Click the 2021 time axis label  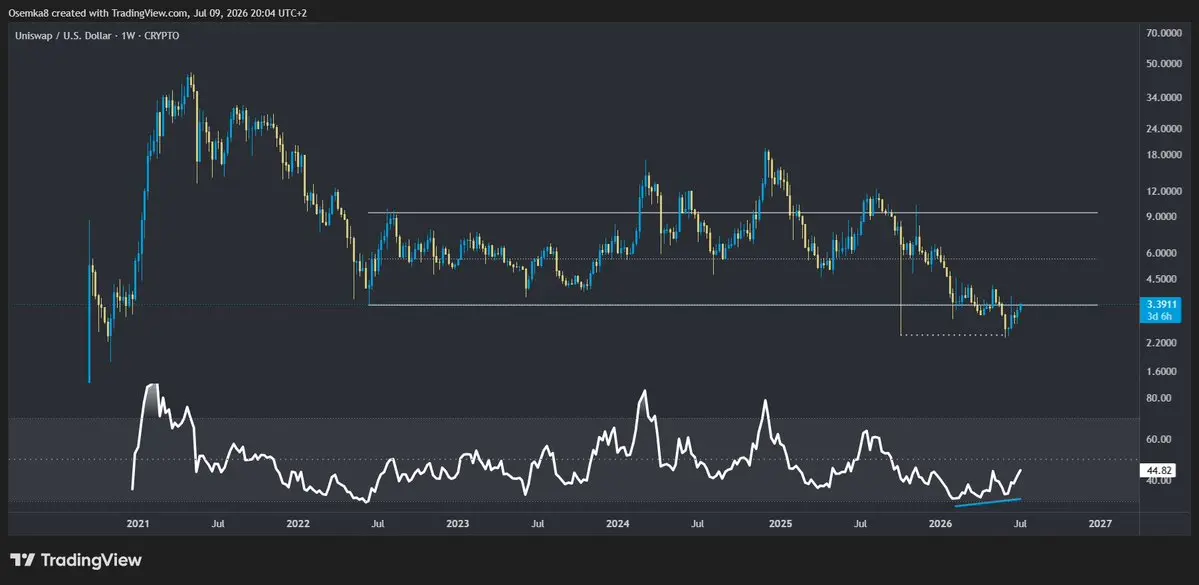138,524
